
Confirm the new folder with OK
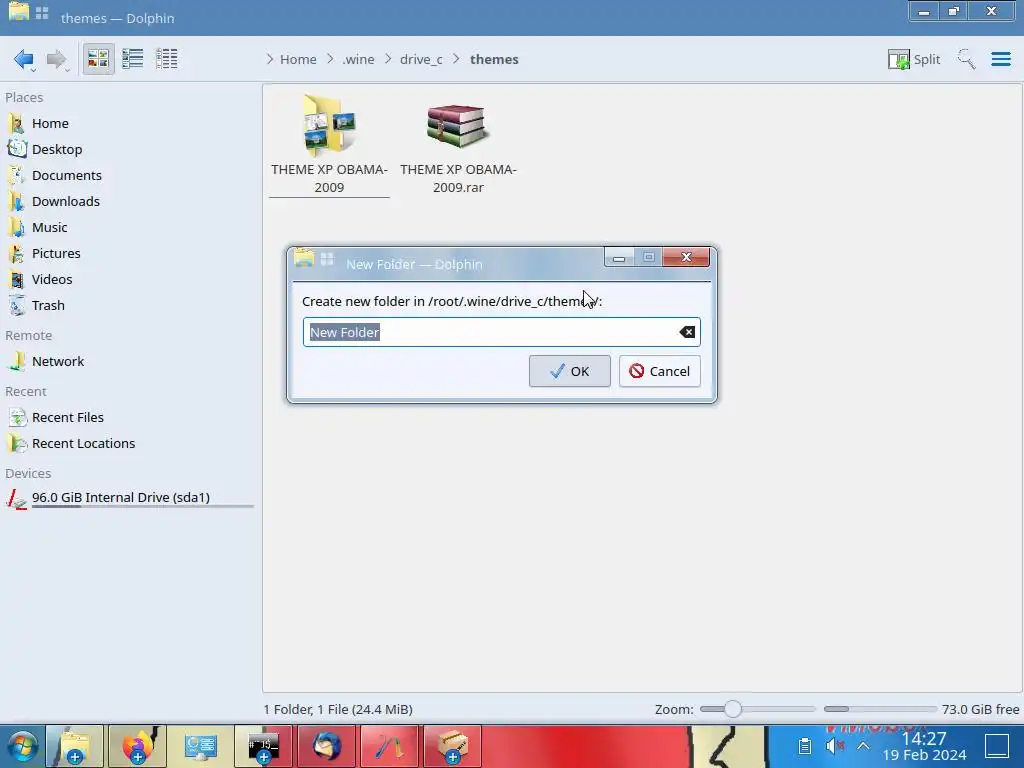coord(569,372)
